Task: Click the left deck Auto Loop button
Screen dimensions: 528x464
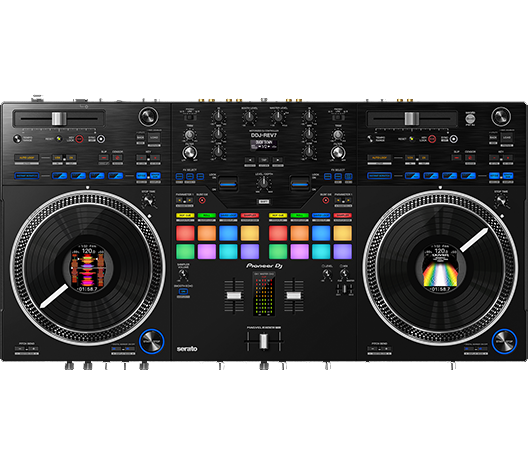Action: click(27, 158)
